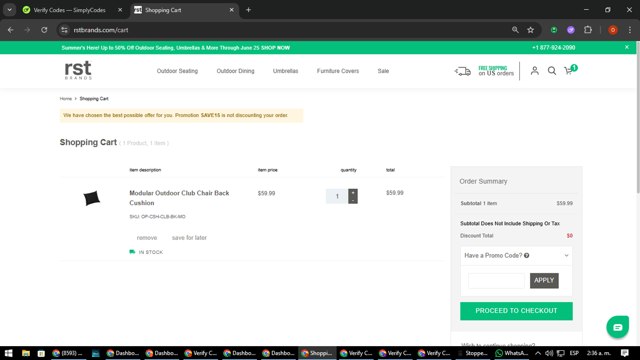
Task: Click the SKU OP-CSH-CLB-BK-MD text
Action: [x=157, y=217]
